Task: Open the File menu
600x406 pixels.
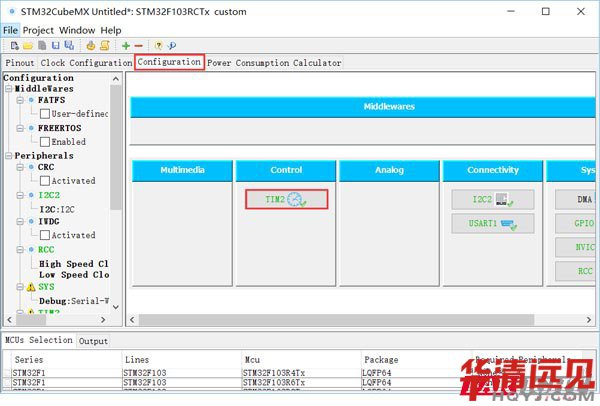Action: [10, 30]
